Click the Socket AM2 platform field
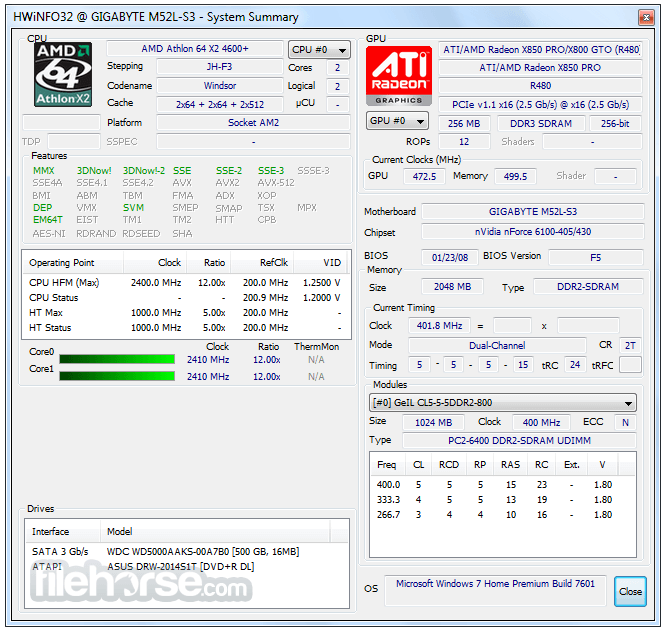Viewport: 665px width, 632px height. [x=253, y=123]
